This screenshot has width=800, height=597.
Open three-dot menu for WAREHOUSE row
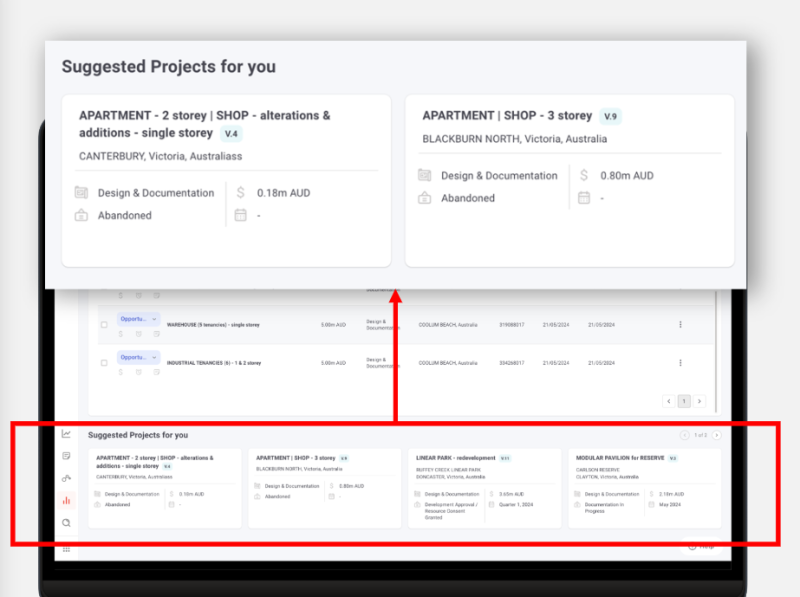[x=681, y=324]
